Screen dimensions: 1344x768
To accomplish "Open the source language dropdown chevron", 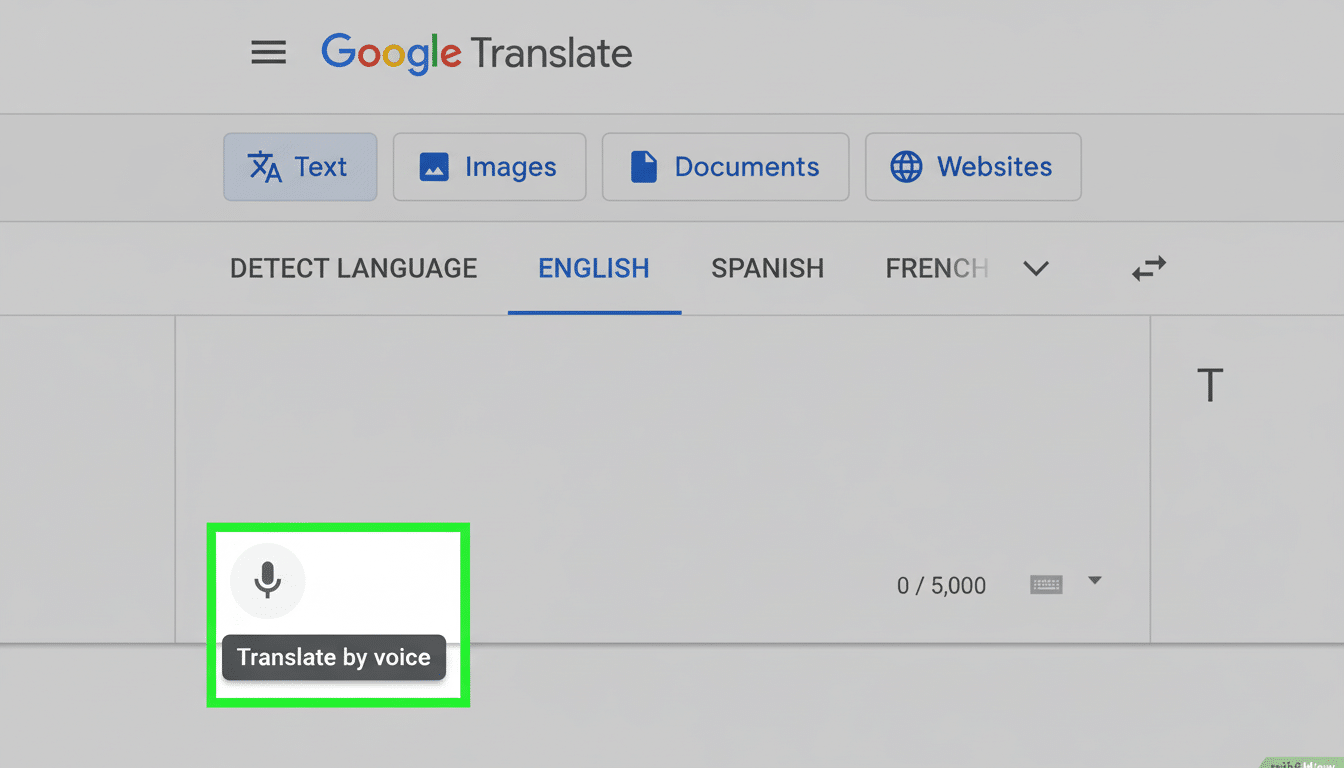I will click(x=1036, y=268).
